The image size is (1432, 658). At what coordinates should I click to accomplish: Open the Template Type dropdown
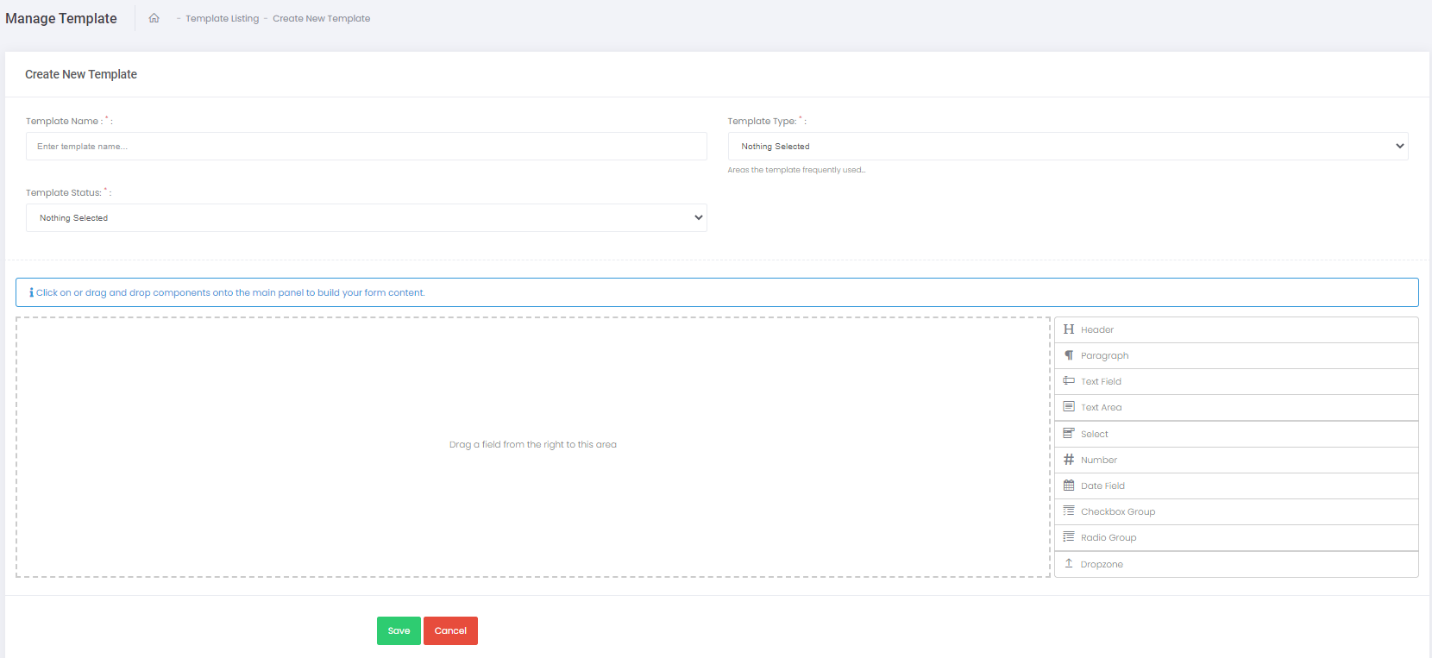click(x=1067, y=146)
